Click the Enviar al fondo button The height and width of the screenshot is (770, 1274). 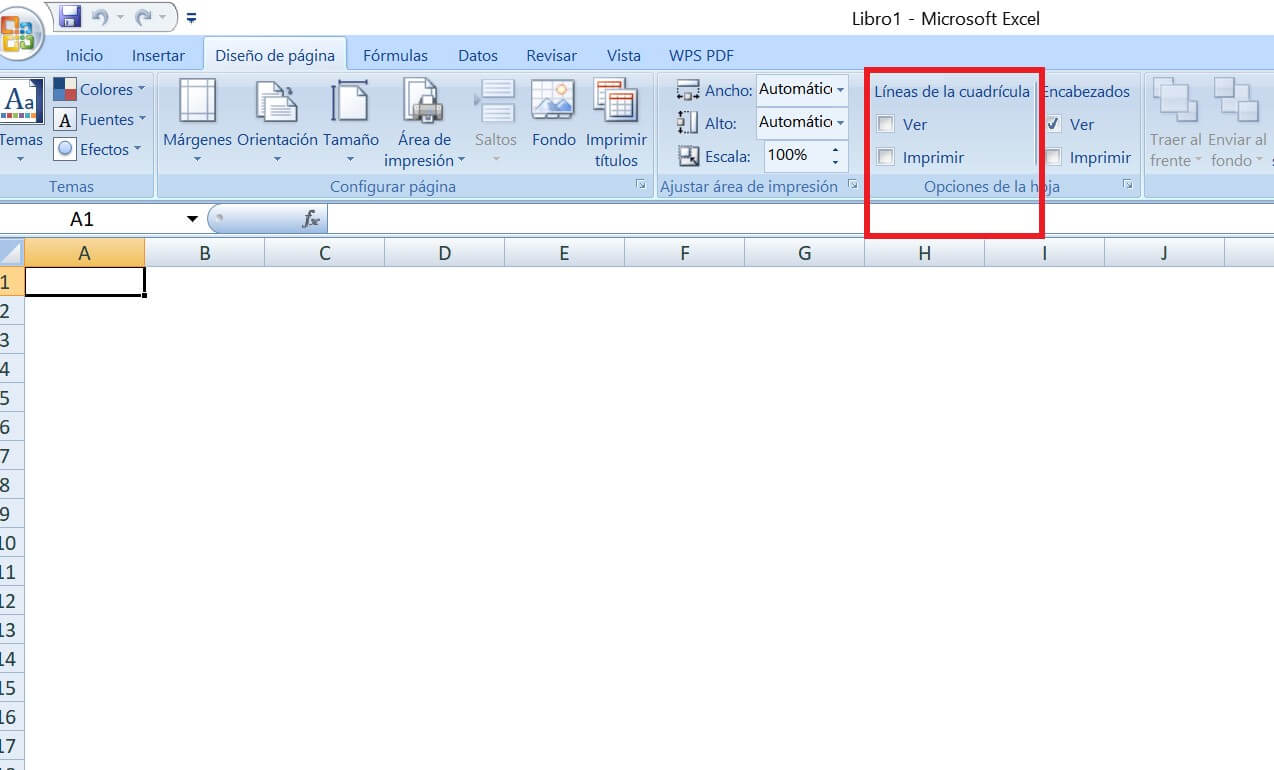1237,122
